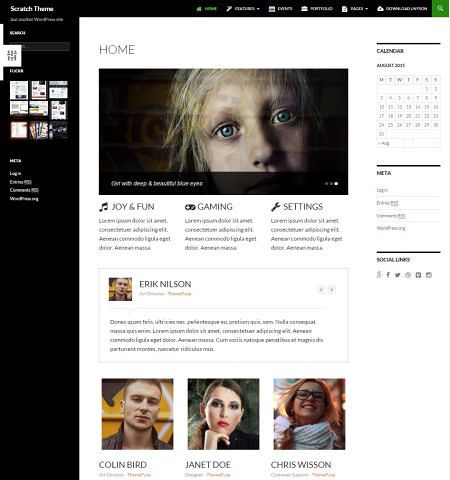
Task: Open the Facebook social link icon
Action: pos(388,275)
